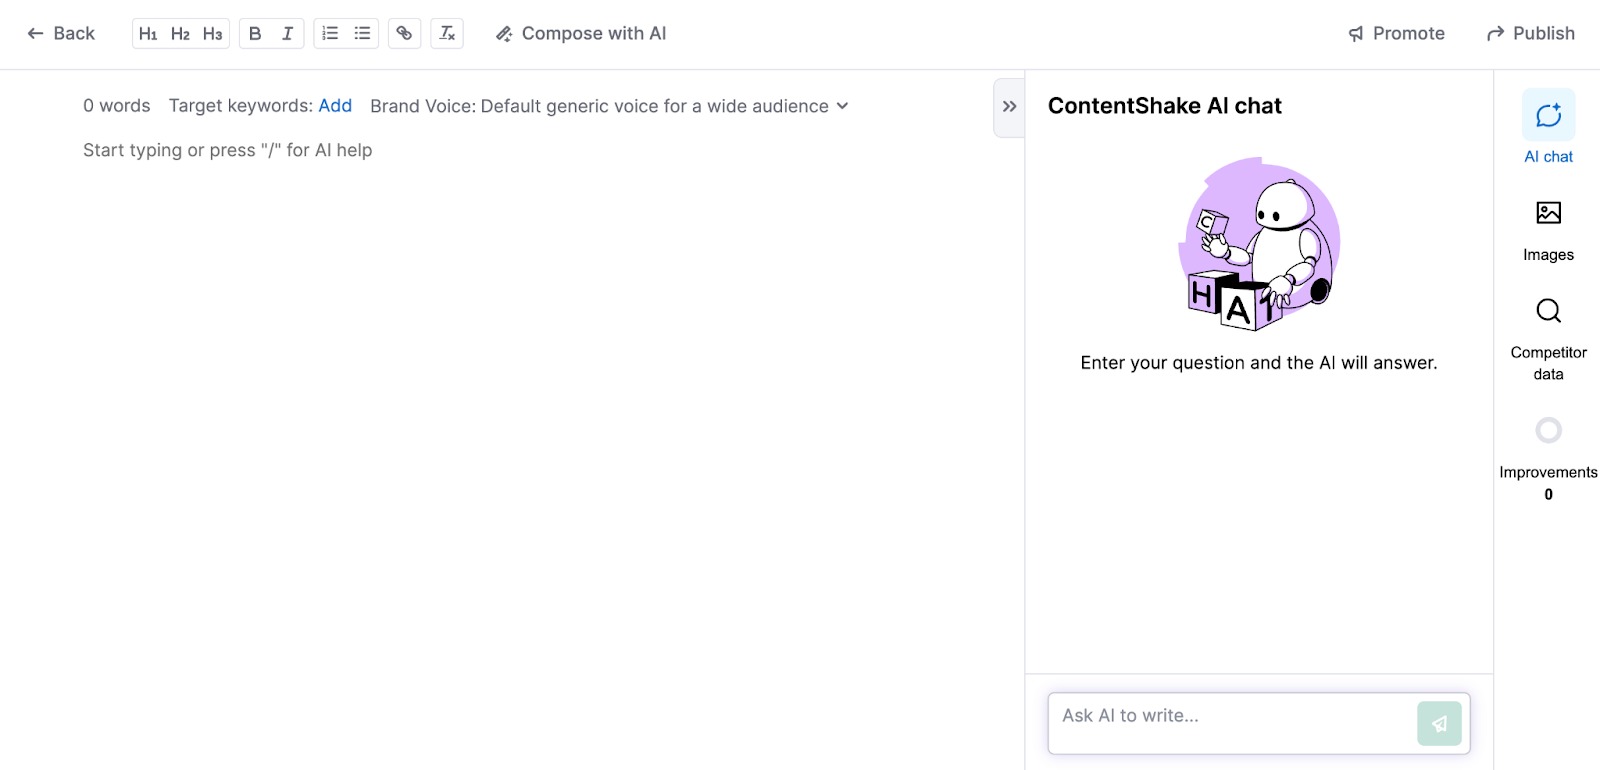Clear text formatting
This screenshot has height=770, width=1600.
(447, 34)
